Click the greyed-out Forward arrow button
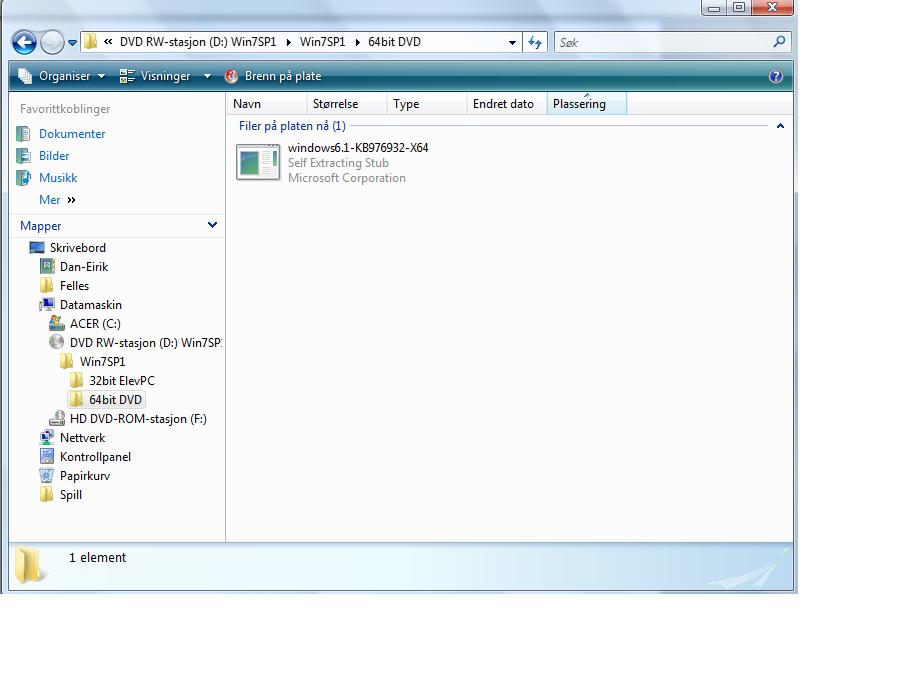 click(52, 42)
